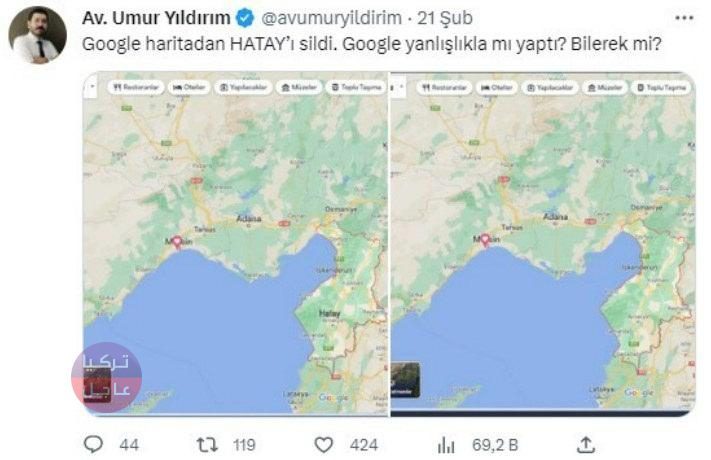Open the @avumuryildirim handle link

pos(331,18)
